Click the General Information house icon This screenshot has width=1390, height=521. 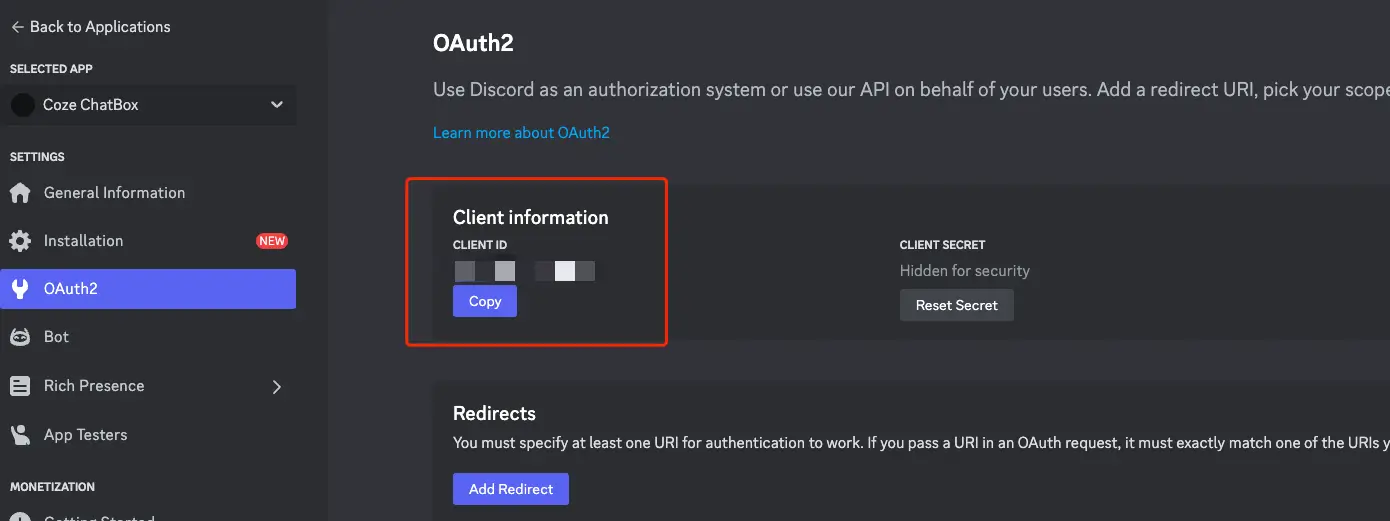tap(20, 193)
